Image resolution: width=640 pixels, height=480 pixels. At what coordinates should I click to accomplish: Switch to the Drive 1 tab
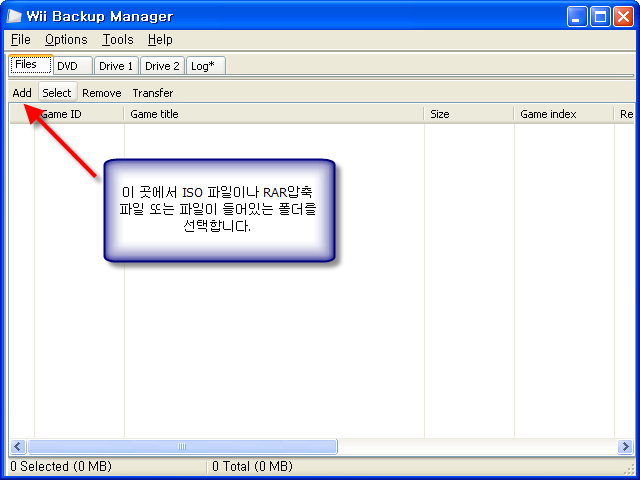pyautogui.click(x=116, y=66)
